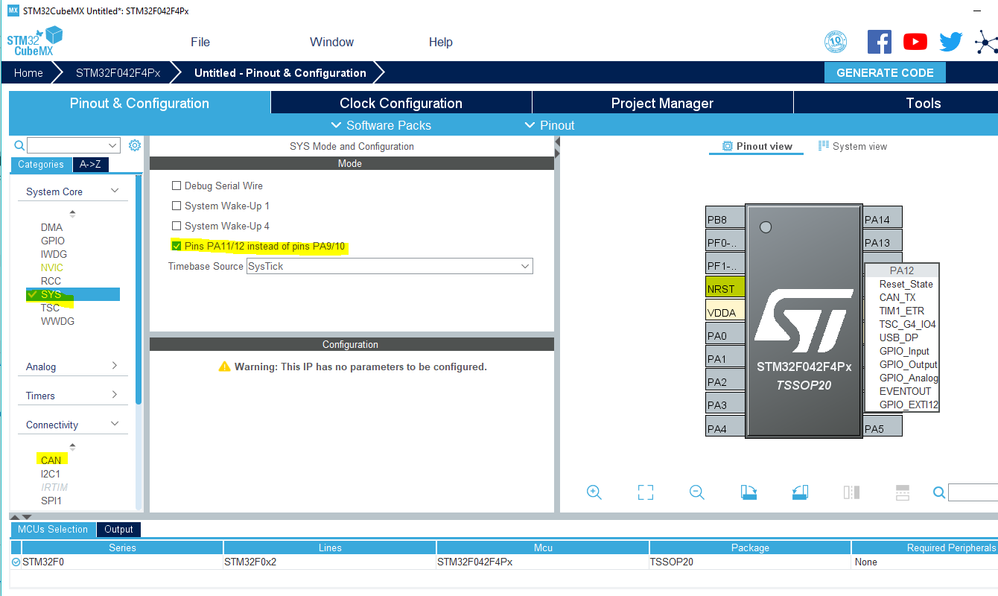Click the panel collapse arrows beside SYS mode
The width and height of the screenshot is (998, 596).
pos(557,148)
